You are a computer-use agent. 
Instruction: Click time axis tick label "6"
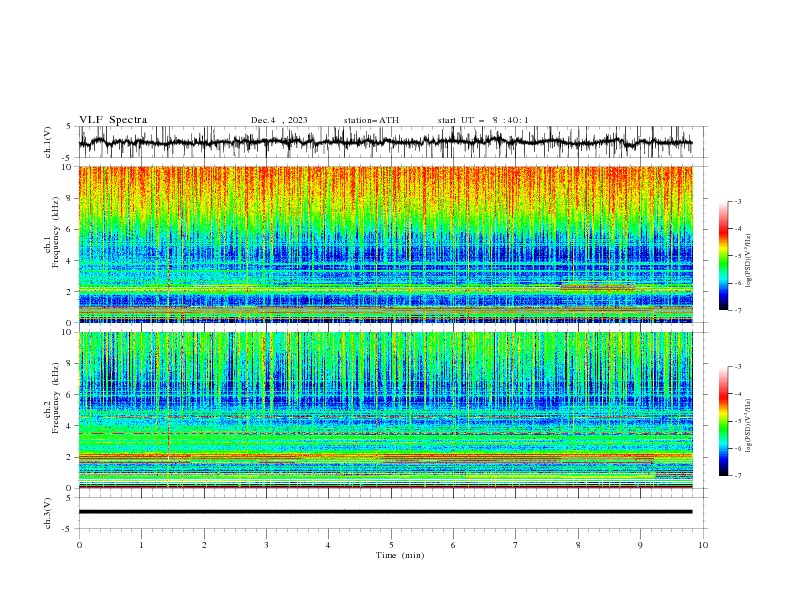[453, 545]
